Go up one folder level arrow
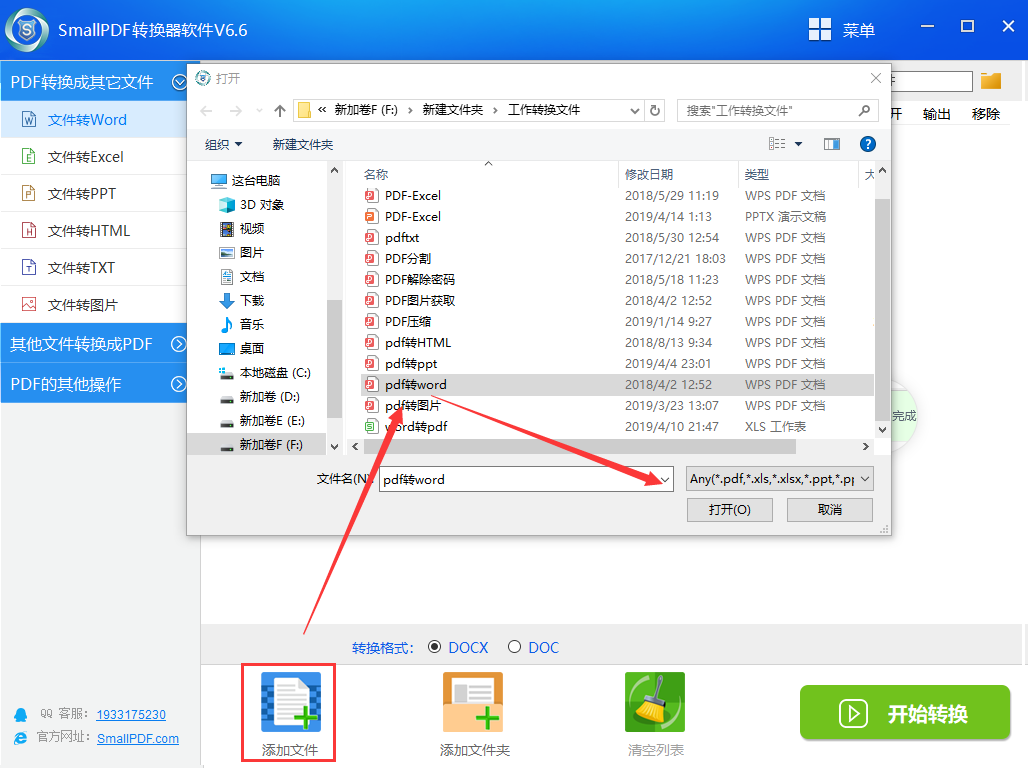 tap(280, 111)
